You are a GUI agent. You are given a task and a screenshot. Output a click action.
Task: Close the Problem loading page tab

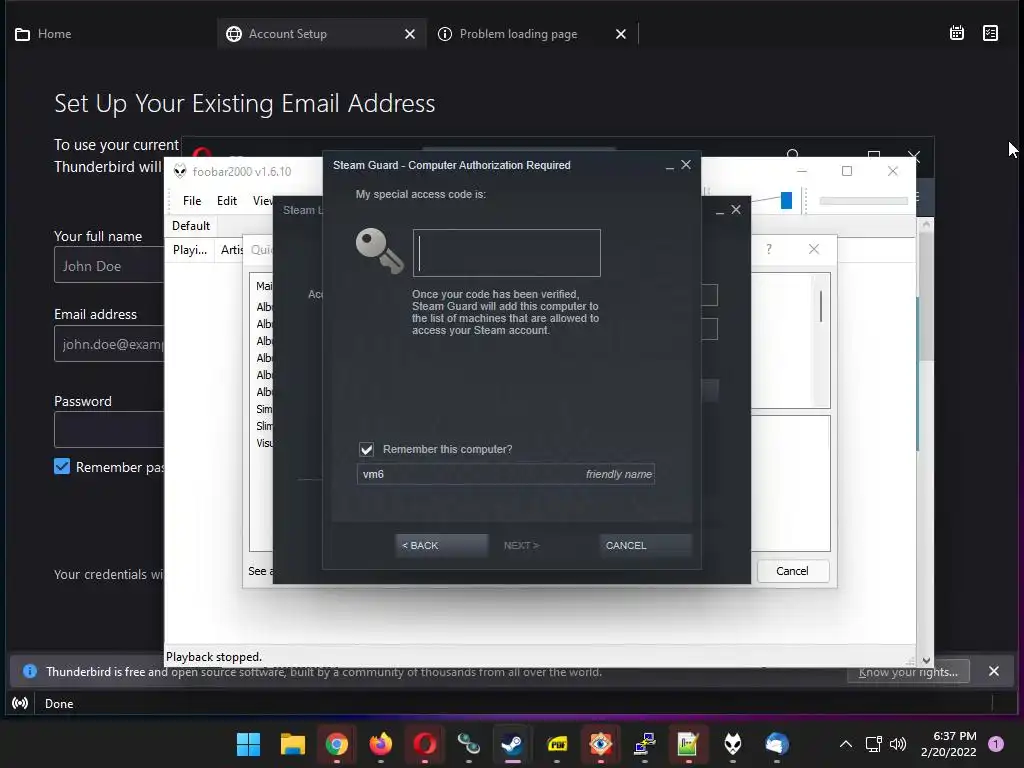pos(620,34)
